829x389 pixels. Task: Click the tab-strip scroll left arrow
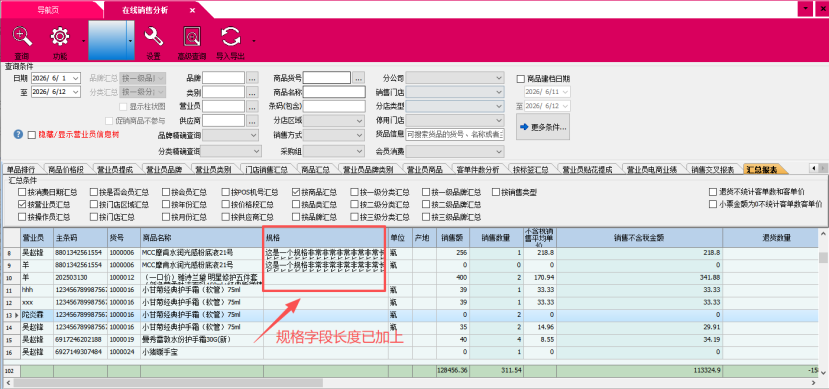pos(814,168)
